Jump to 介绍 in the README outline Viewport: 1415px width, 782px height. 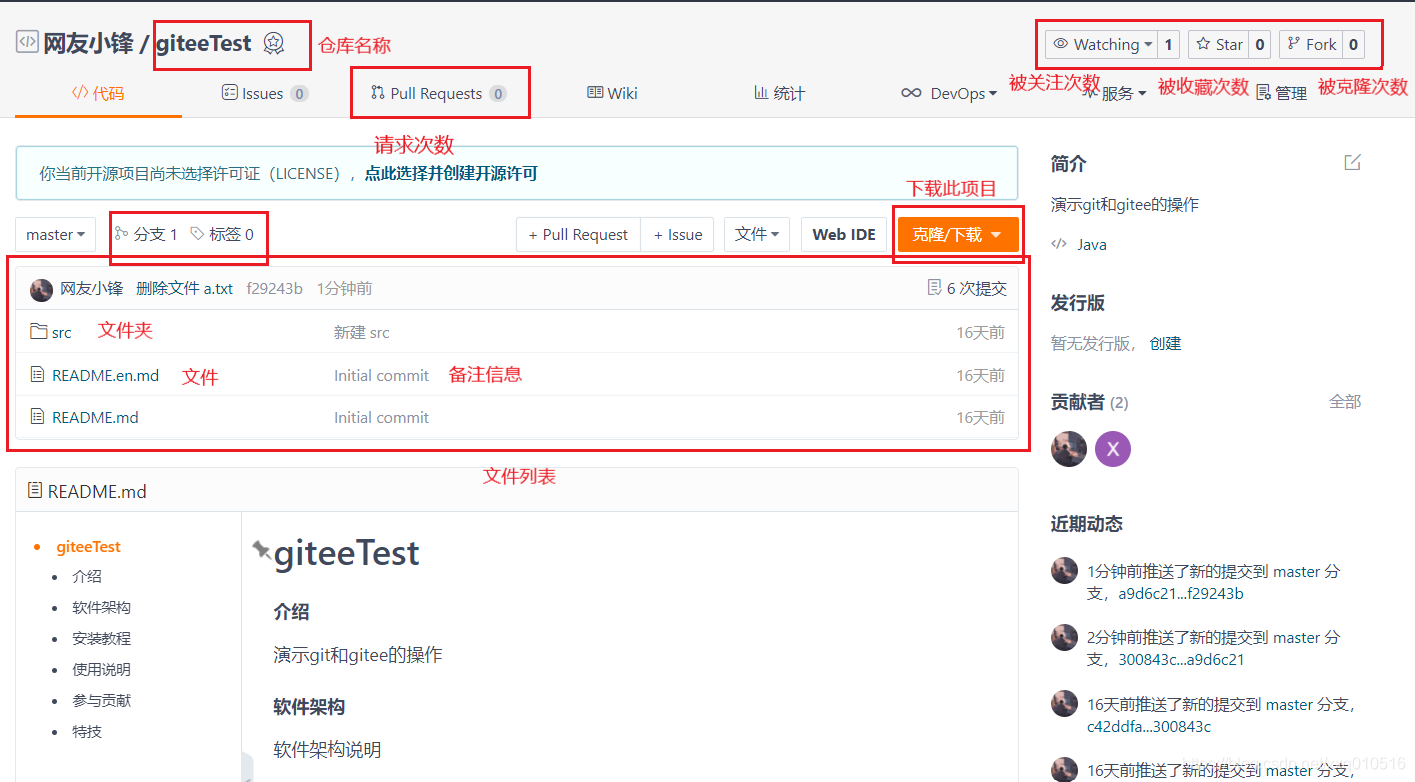coord(87,576)
